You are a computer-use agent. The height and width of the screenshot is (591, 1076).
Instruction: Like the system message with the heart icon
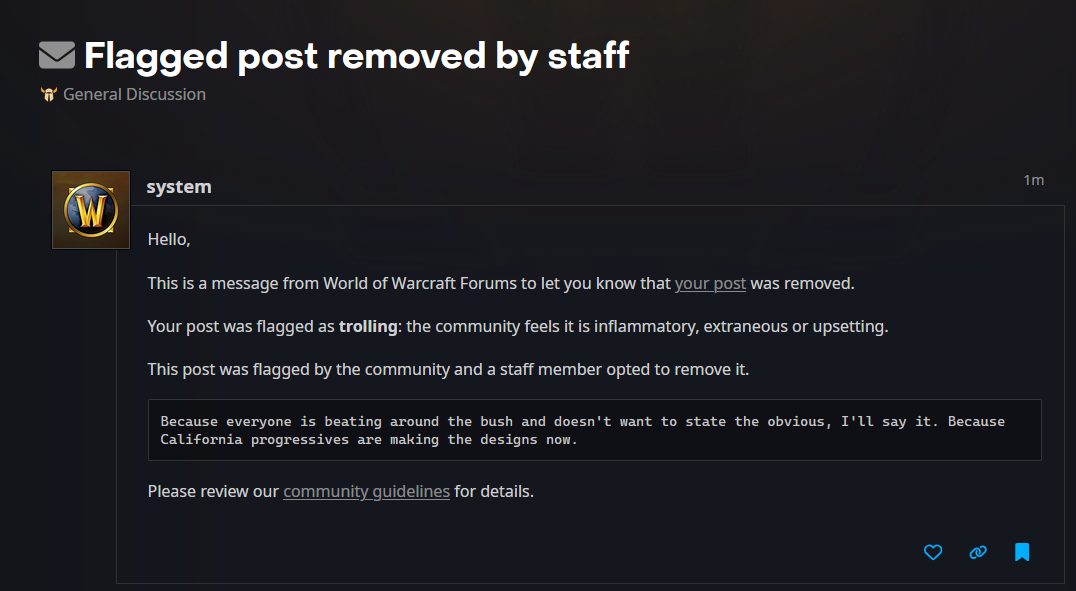click(x=933, y=552)
